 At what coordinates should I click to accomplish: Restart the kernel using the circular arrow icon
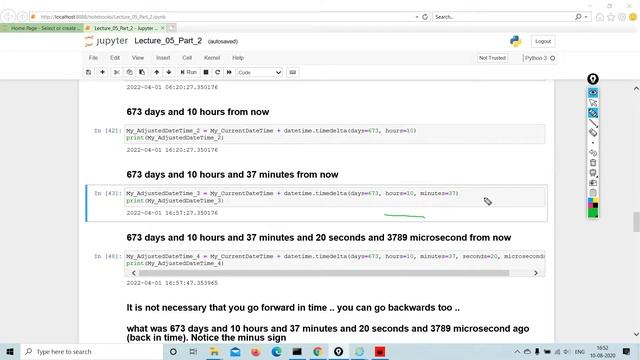[218, 72]
